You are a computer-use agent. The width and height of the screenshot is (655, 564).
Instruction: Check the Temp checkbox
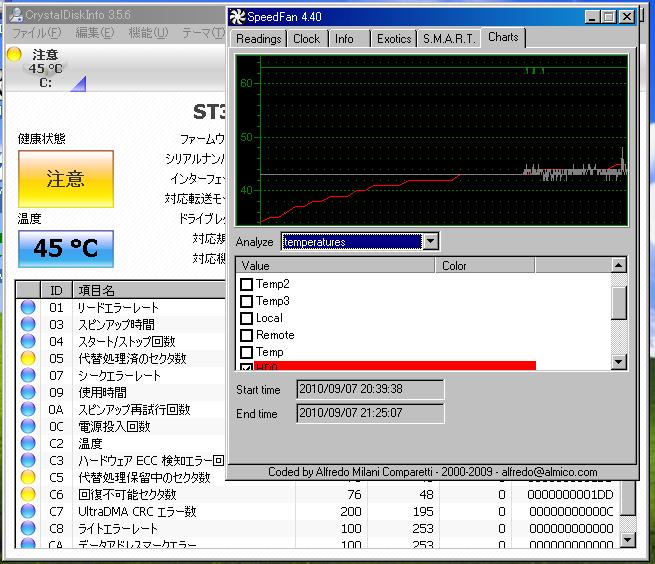coord(246,352)
